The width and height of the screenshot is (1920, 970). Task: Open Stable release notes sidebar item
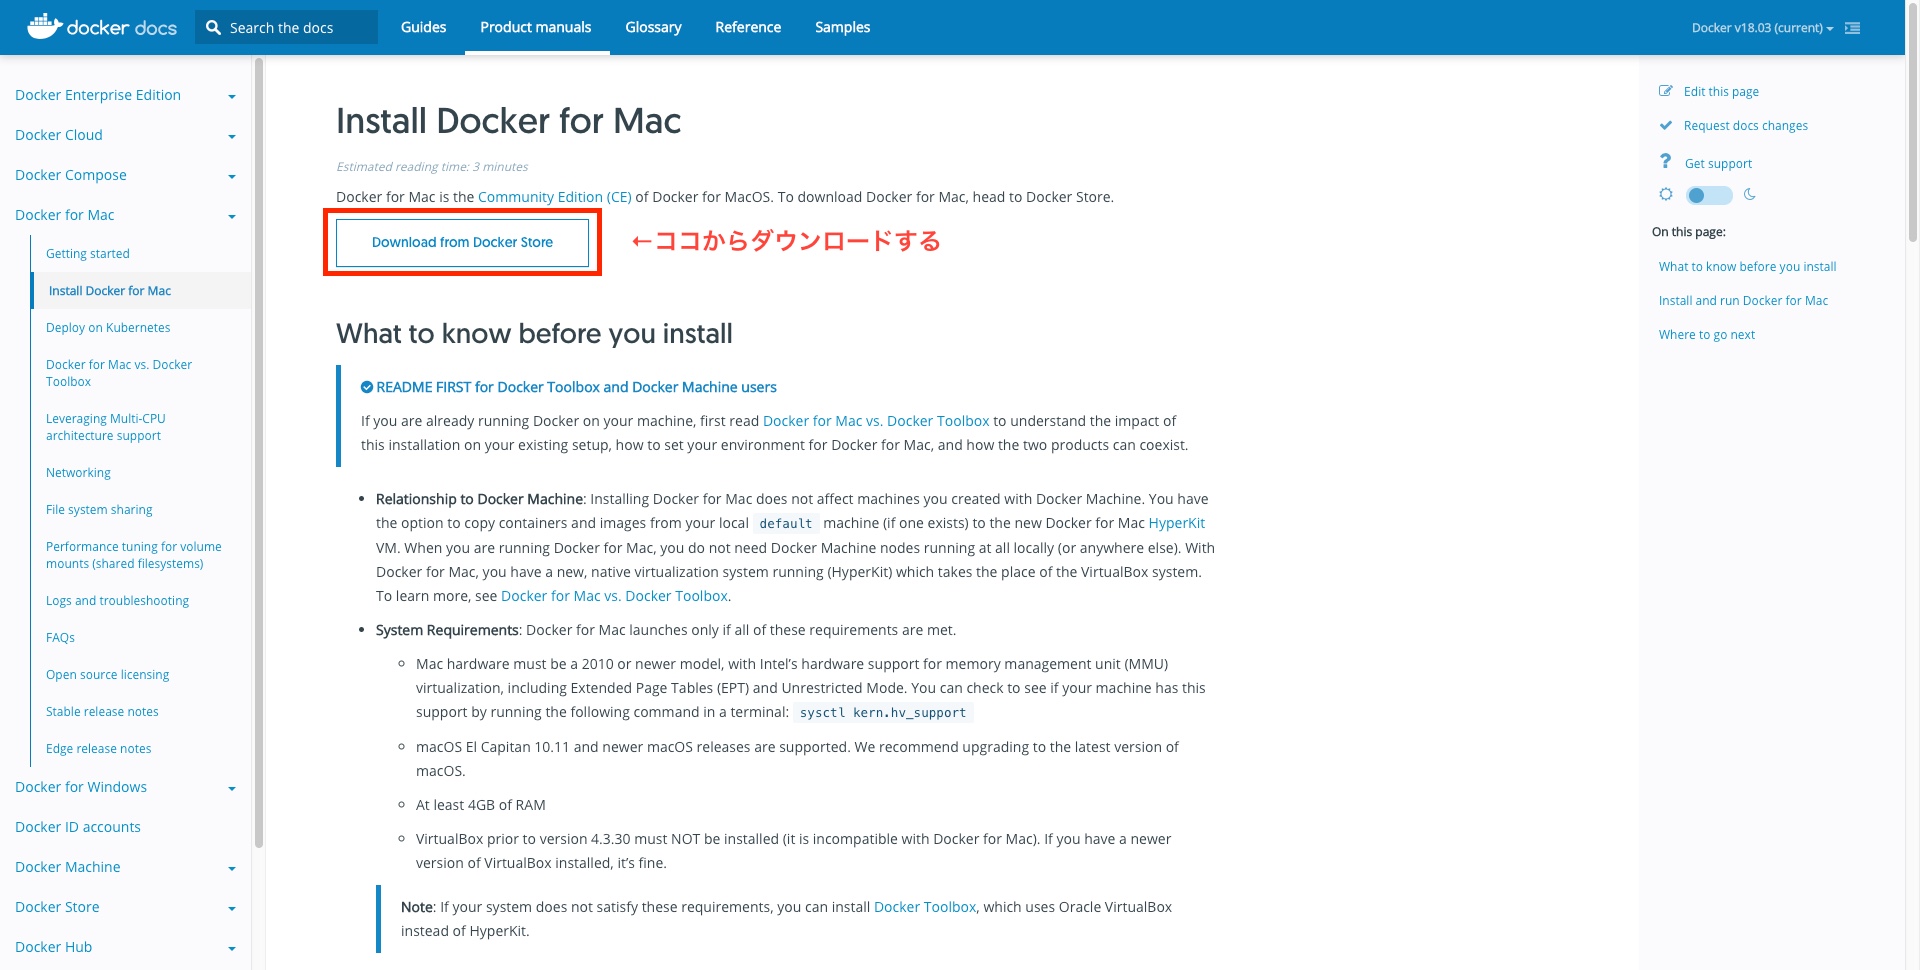[x=102, y=712]
